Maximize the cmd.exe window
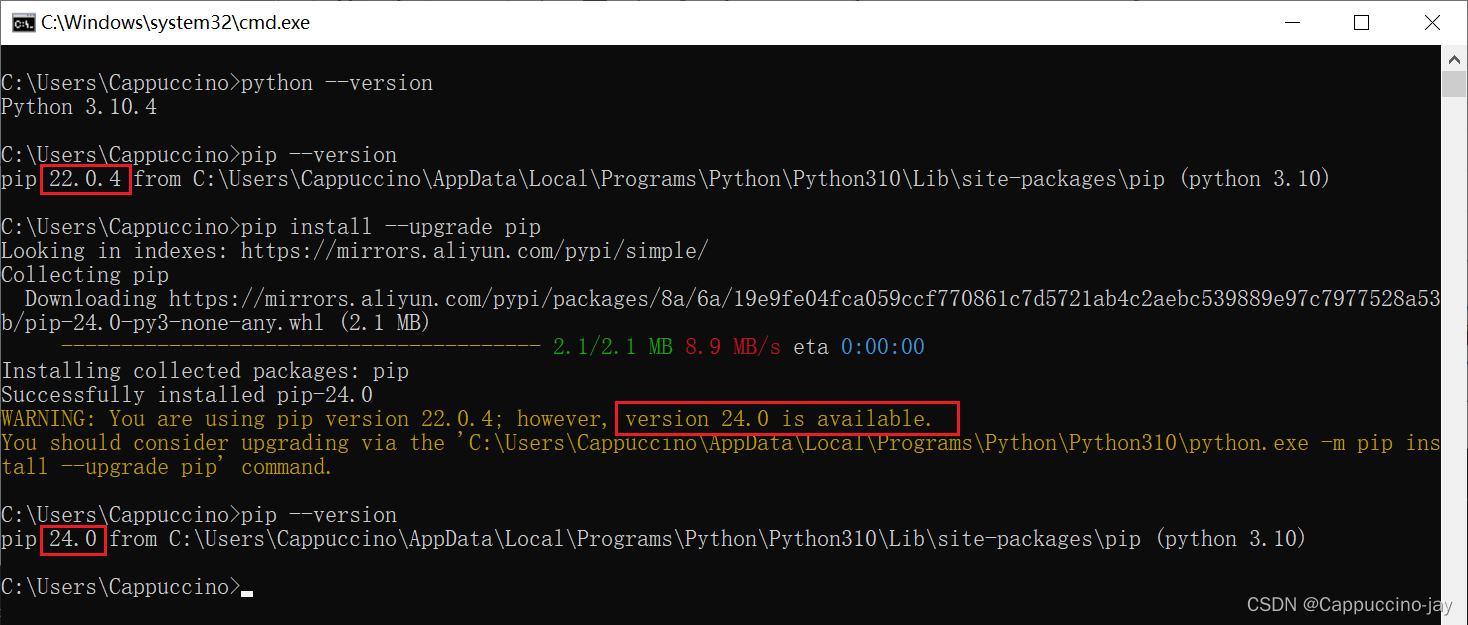 pos(1361,22)
